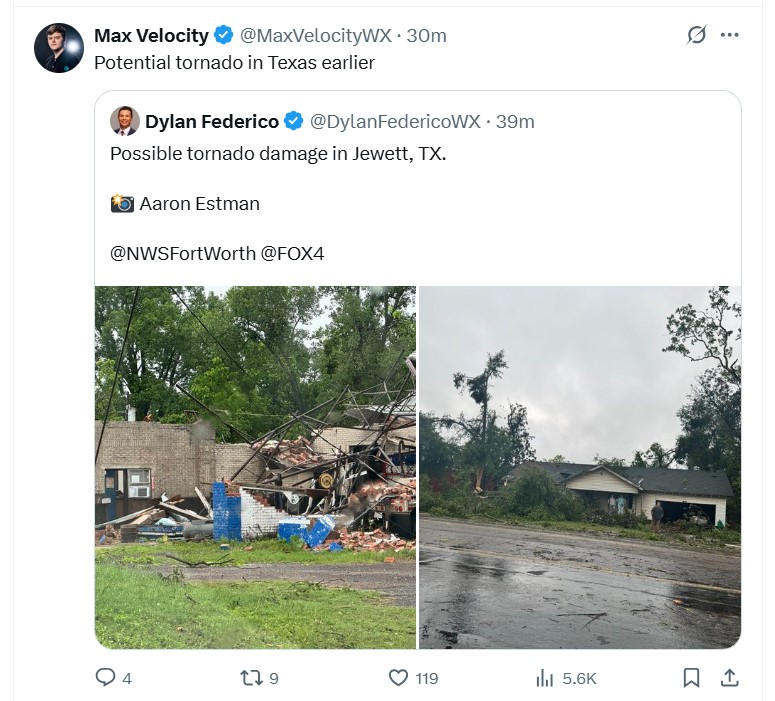Share the post via upload arrow icon
The width and height of the screenshot is (775, 701).
729,678
